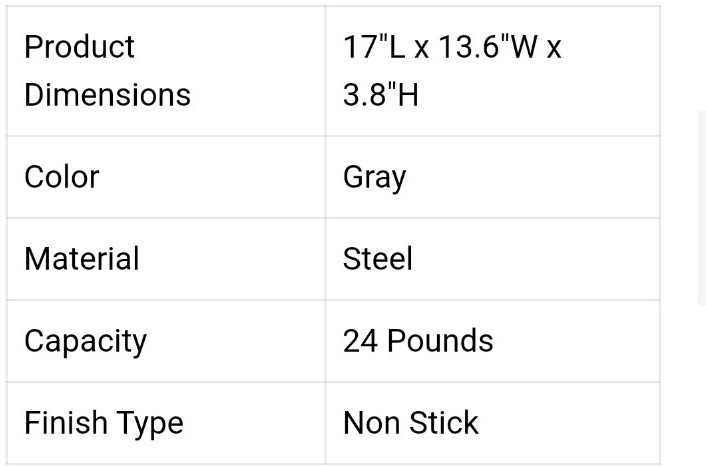Click the word Dimensions in first row
The width and height of the screenshot is (706, 467).
click(107, 95)
